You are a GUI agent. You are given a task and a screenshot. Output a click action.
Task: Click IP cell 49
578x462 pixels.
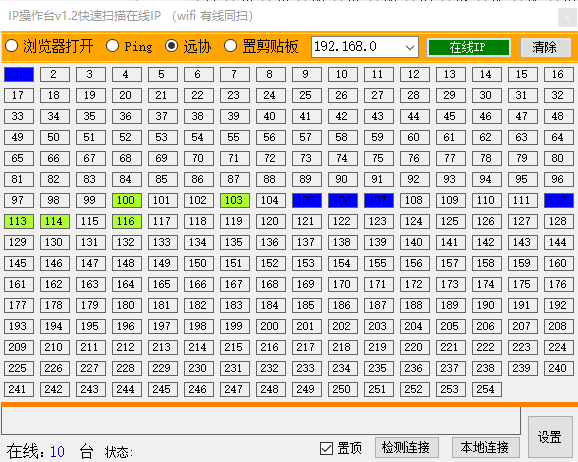[x=19, y=138]
